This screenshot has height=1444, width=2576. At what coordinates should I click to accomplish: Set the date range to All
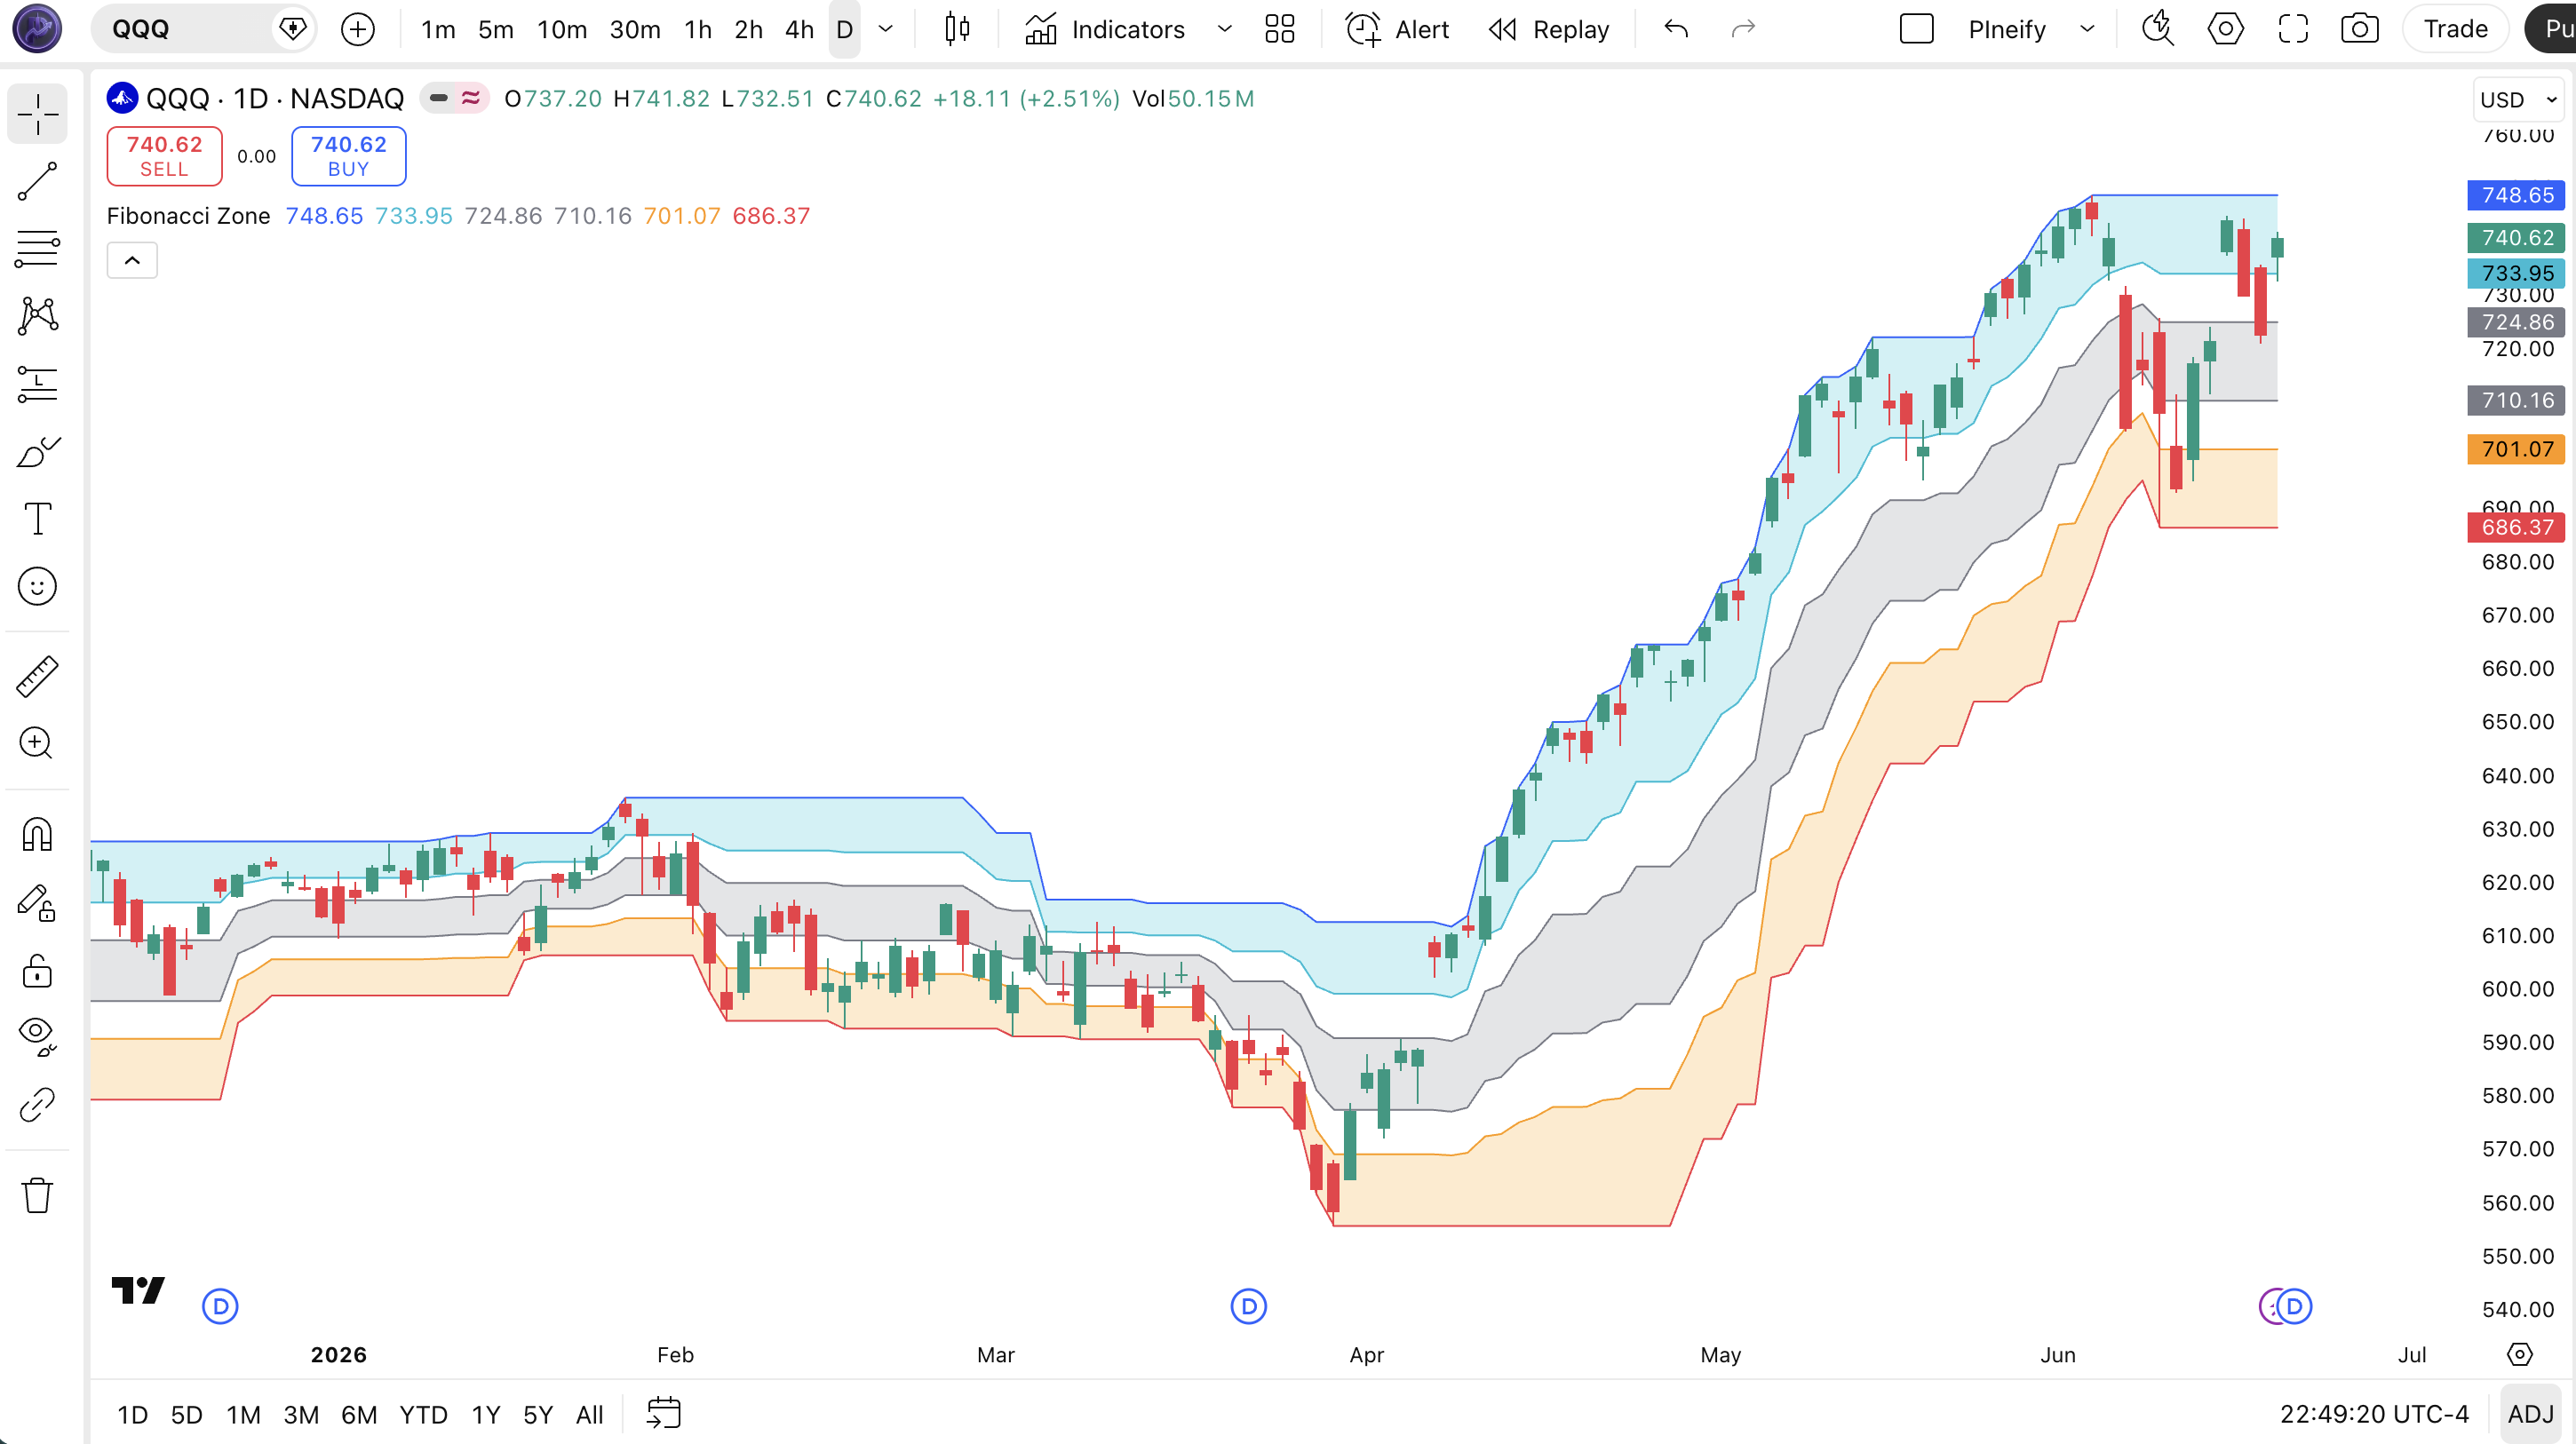pos(590,1414)
